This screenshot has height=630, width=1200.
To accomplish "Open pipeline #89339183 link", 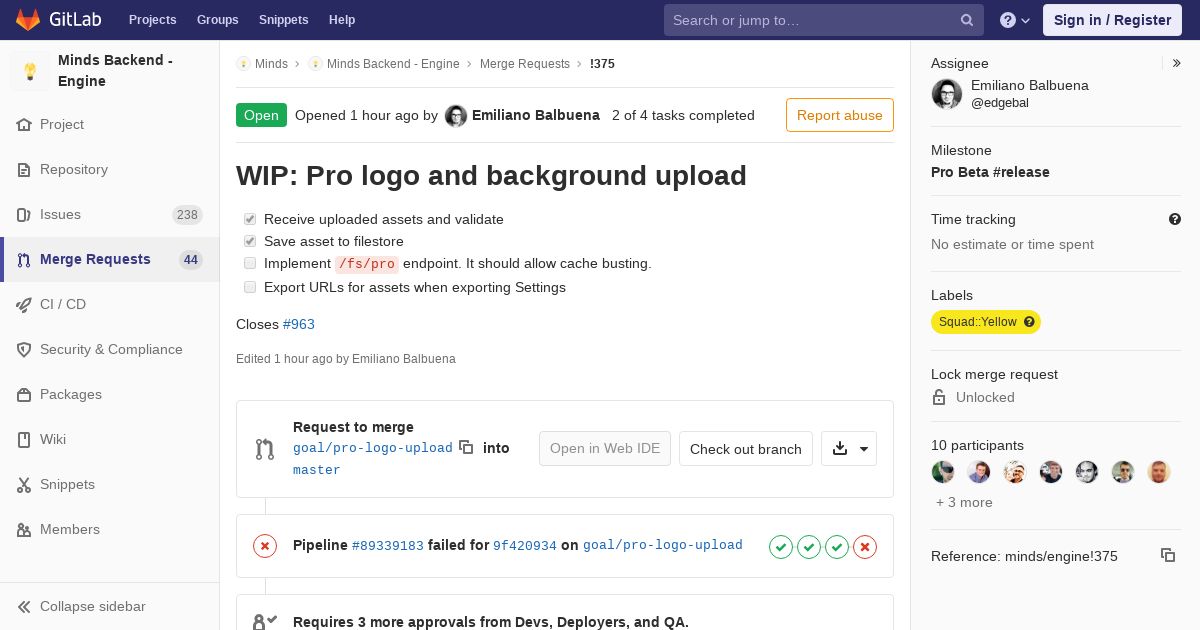I will (x=388, y=546).
